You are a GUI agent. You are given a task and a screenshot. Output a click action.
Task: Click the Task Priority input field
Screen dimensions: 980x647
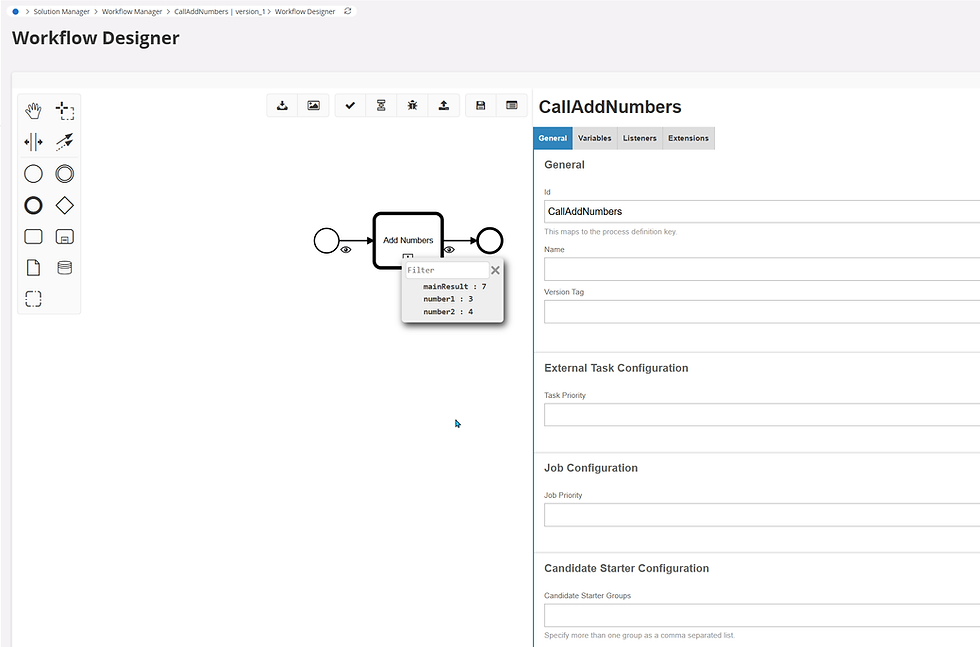(762, 414)
